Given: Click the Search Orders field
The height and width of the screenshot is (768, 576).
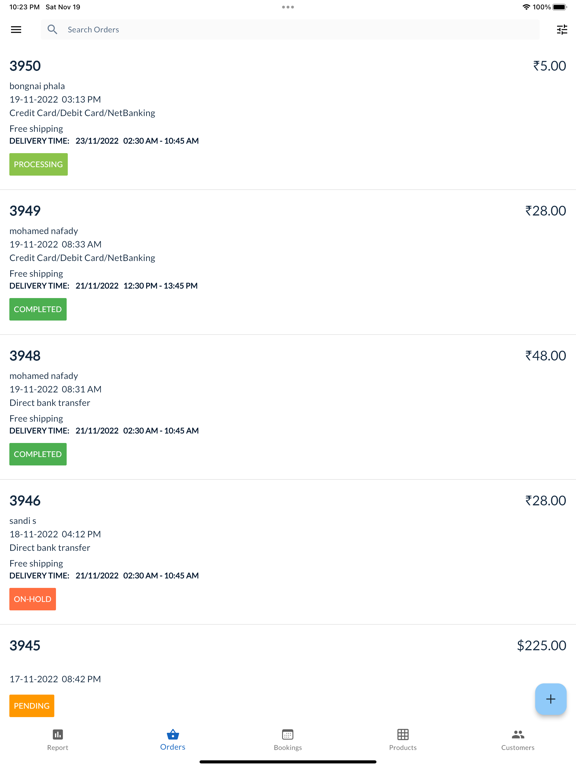Looking at the screenshot, I should 290,29.
